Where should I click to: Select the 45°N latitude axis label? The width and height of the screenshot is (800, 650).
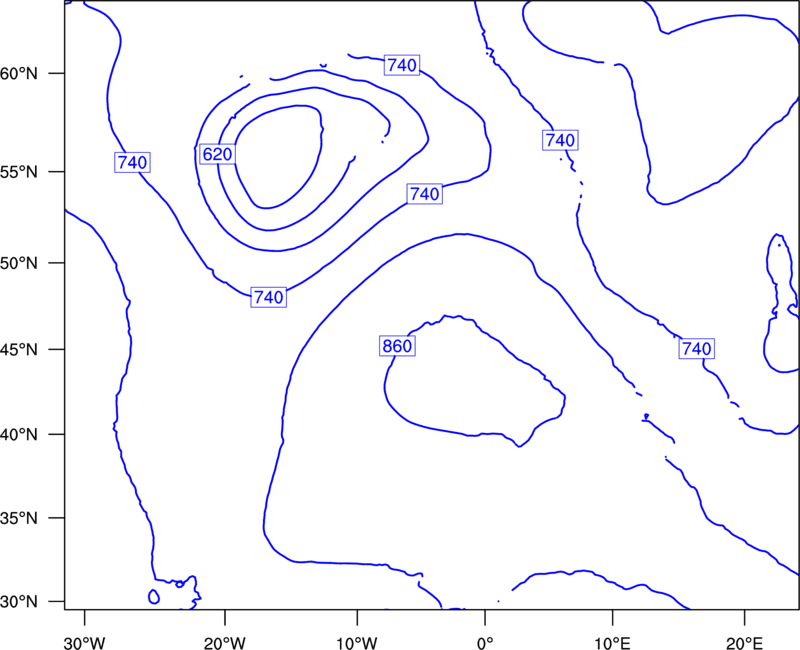19,350
